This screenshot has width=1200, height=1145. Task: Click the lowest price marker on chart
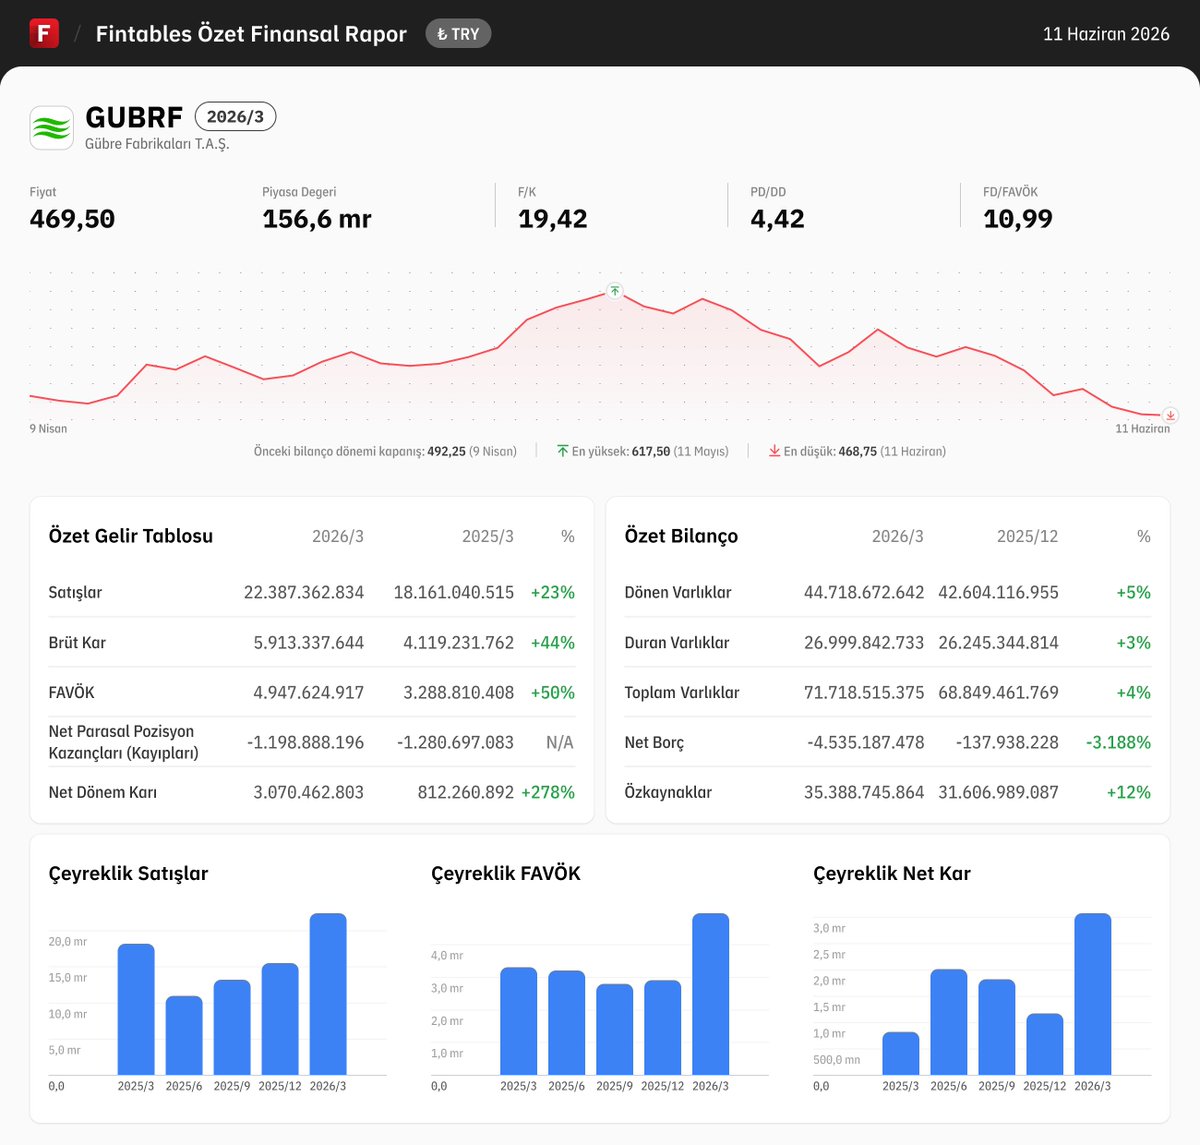click(x=1170, y=415)
